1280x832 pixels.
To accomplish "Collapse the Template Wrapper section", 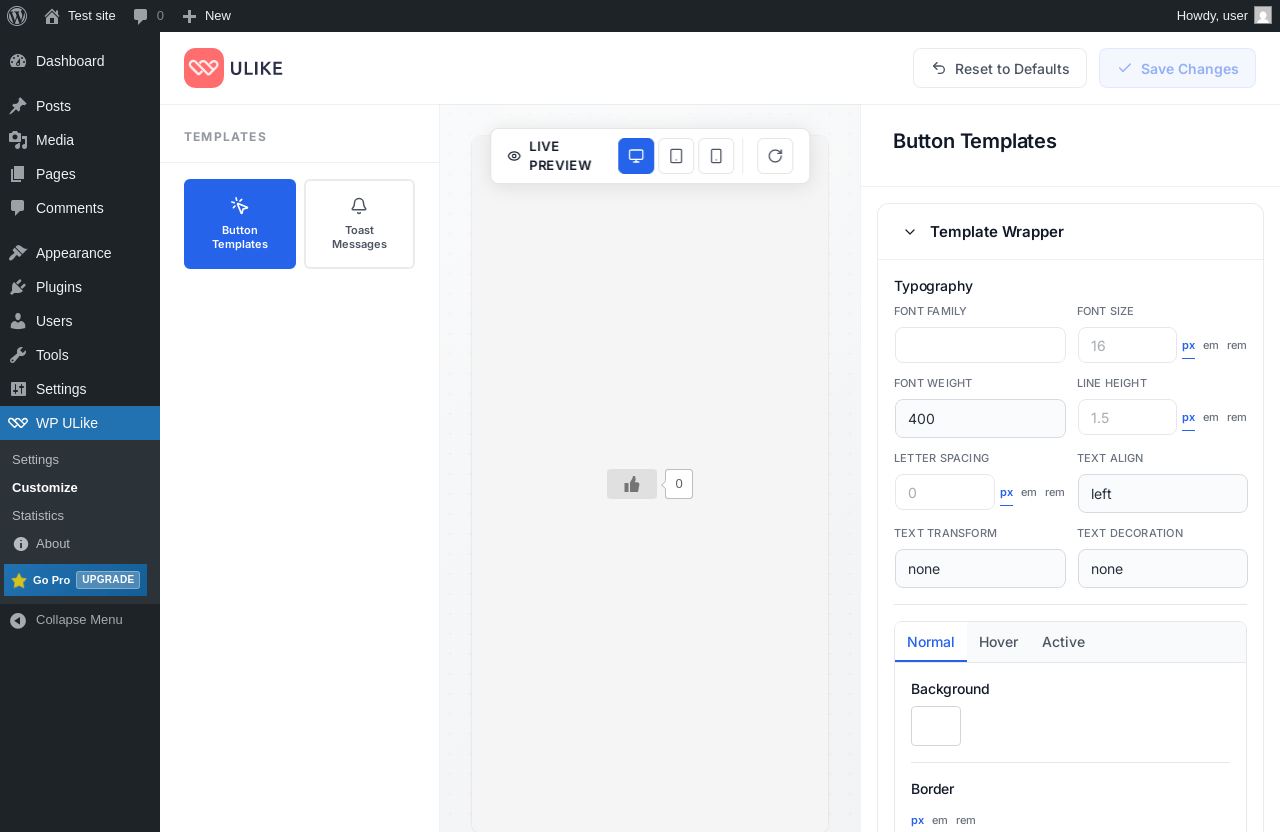I will (x=910, y=232).
